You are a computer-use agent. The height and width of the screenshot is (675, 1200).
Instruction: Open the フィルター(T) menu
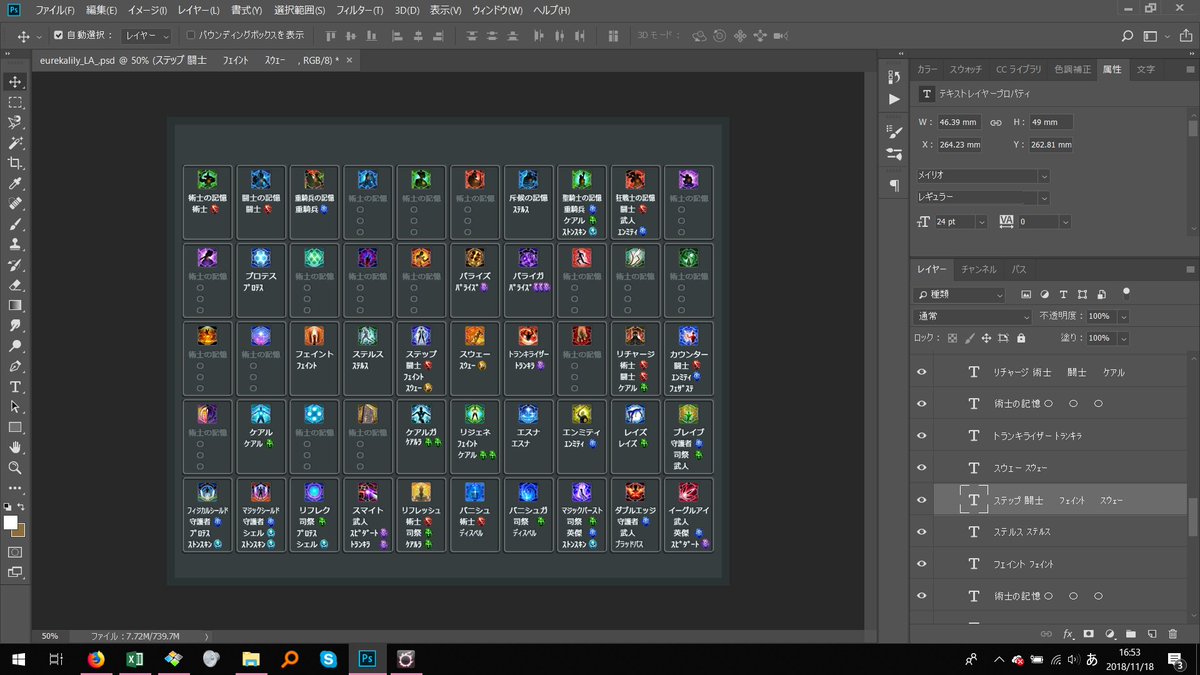click(x=358, y=10)
